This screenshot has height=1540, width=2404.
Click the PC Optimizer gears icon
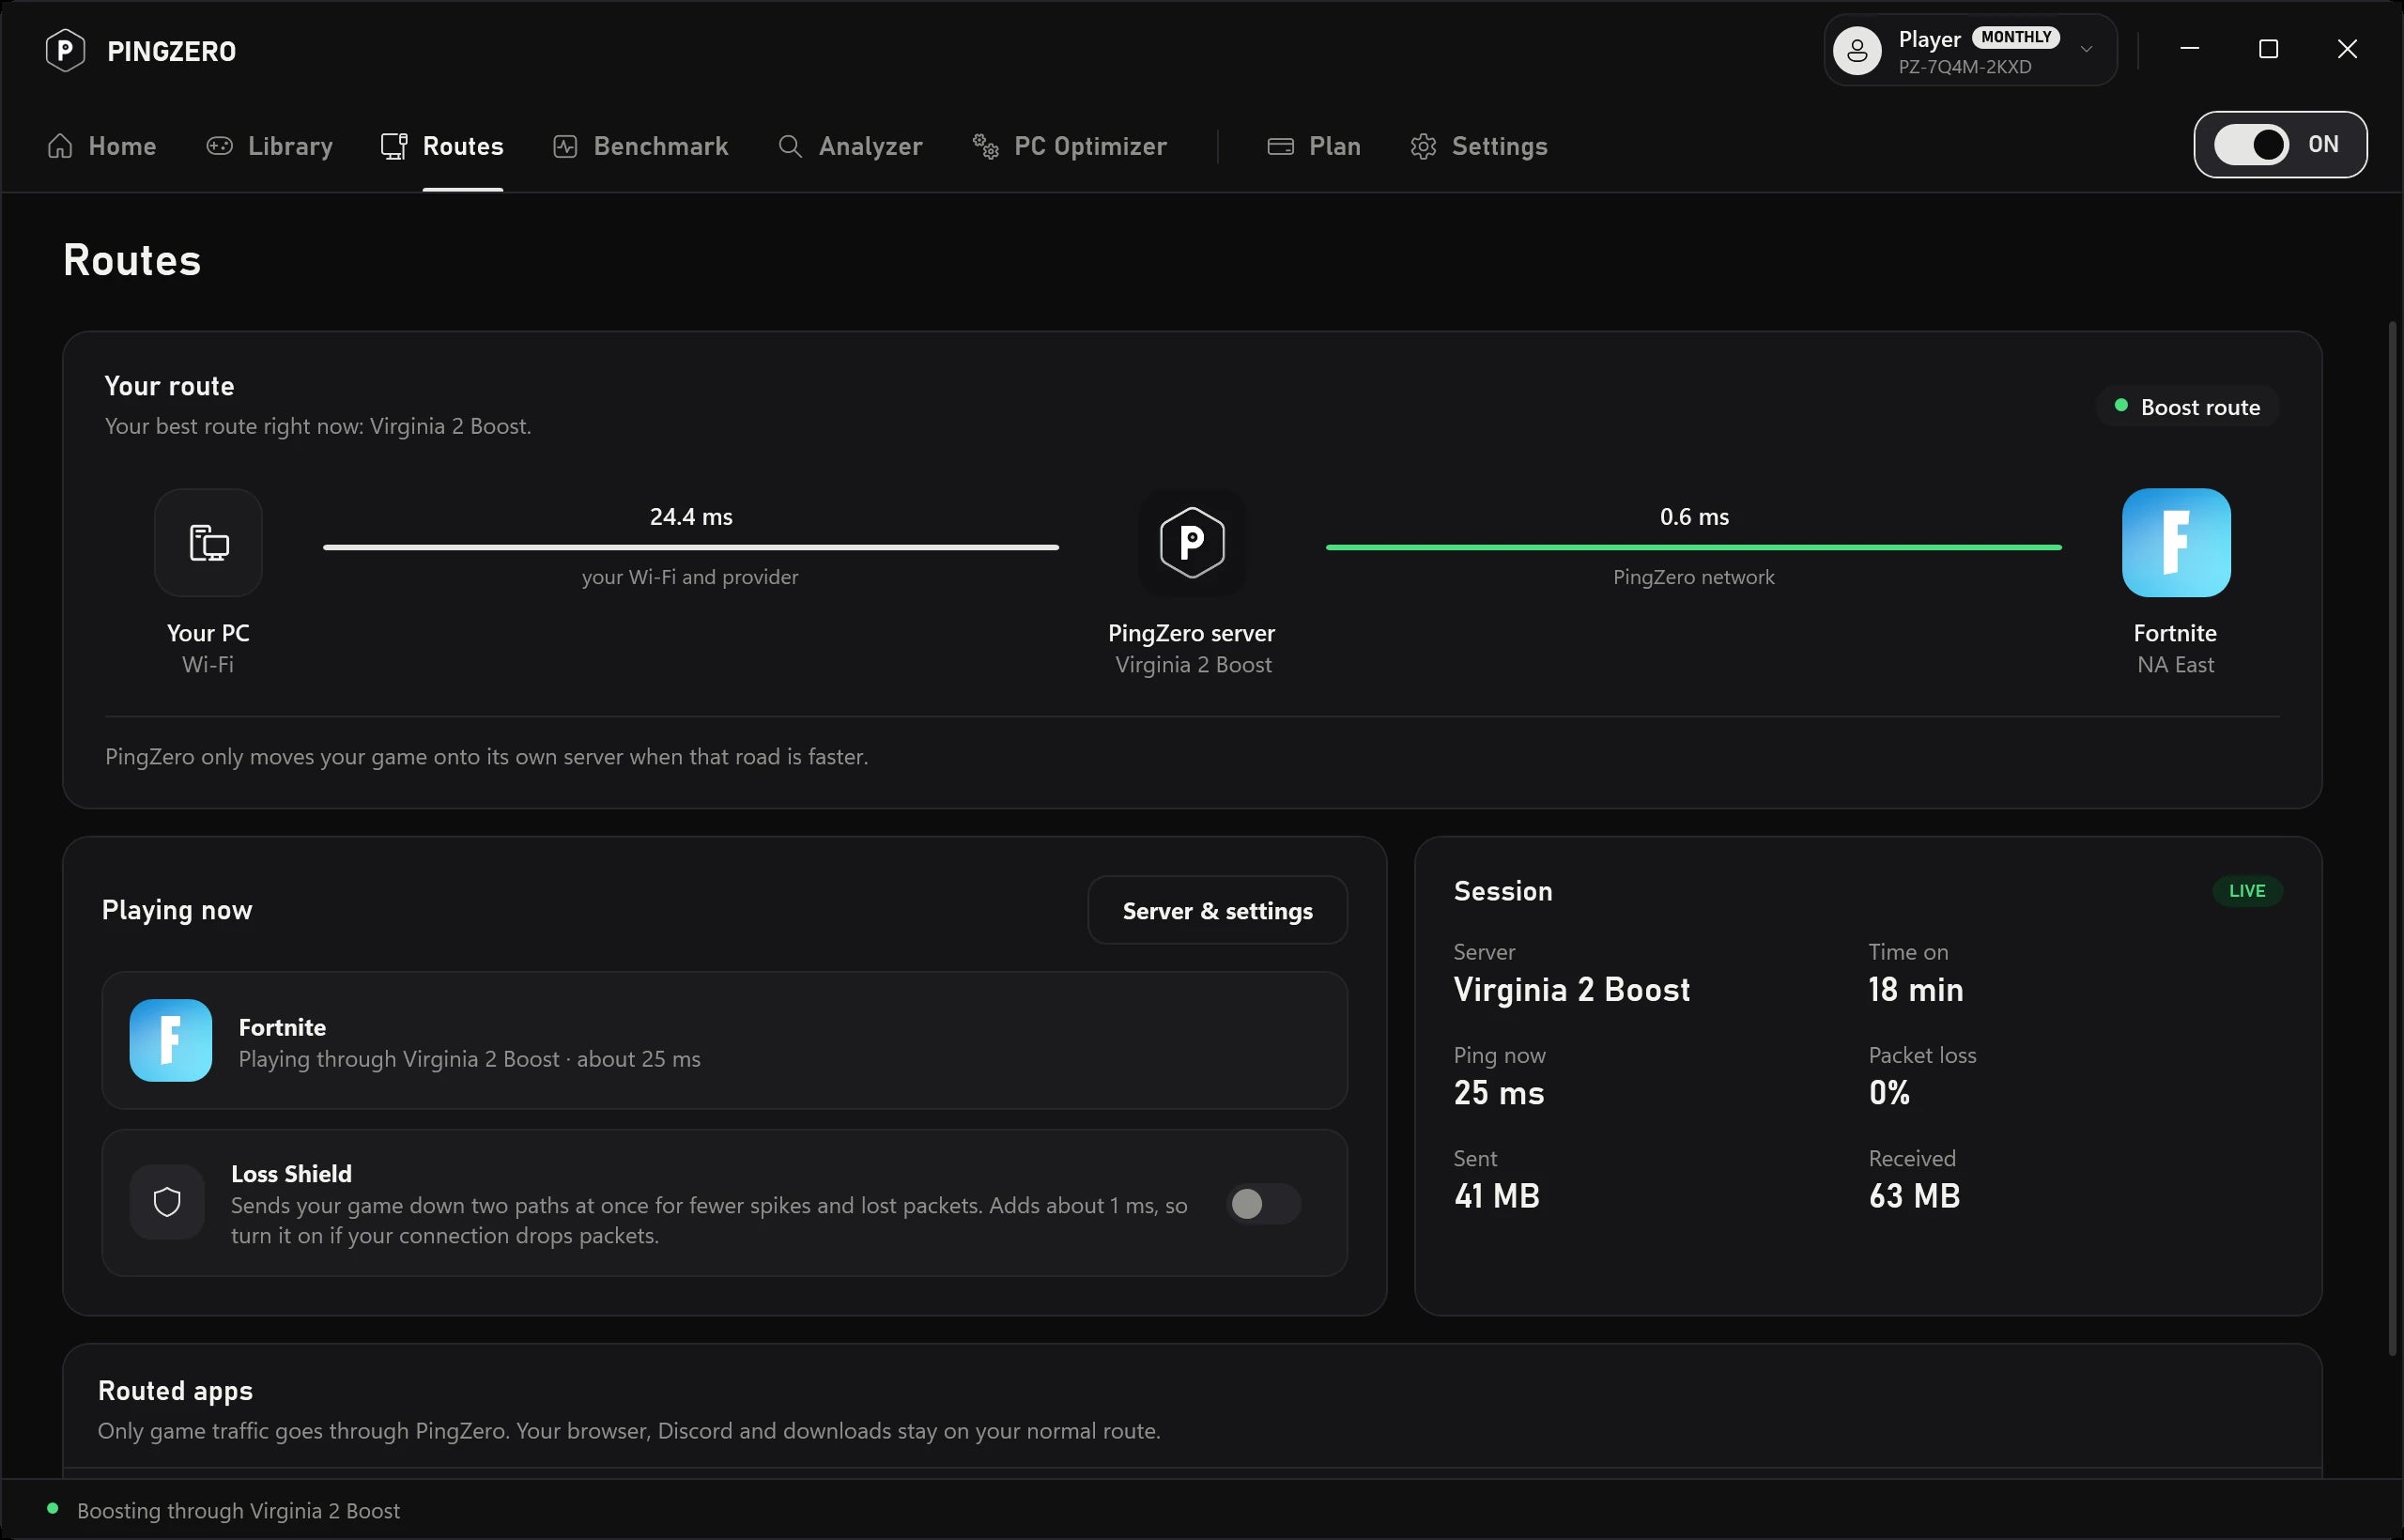click(985, 146)
